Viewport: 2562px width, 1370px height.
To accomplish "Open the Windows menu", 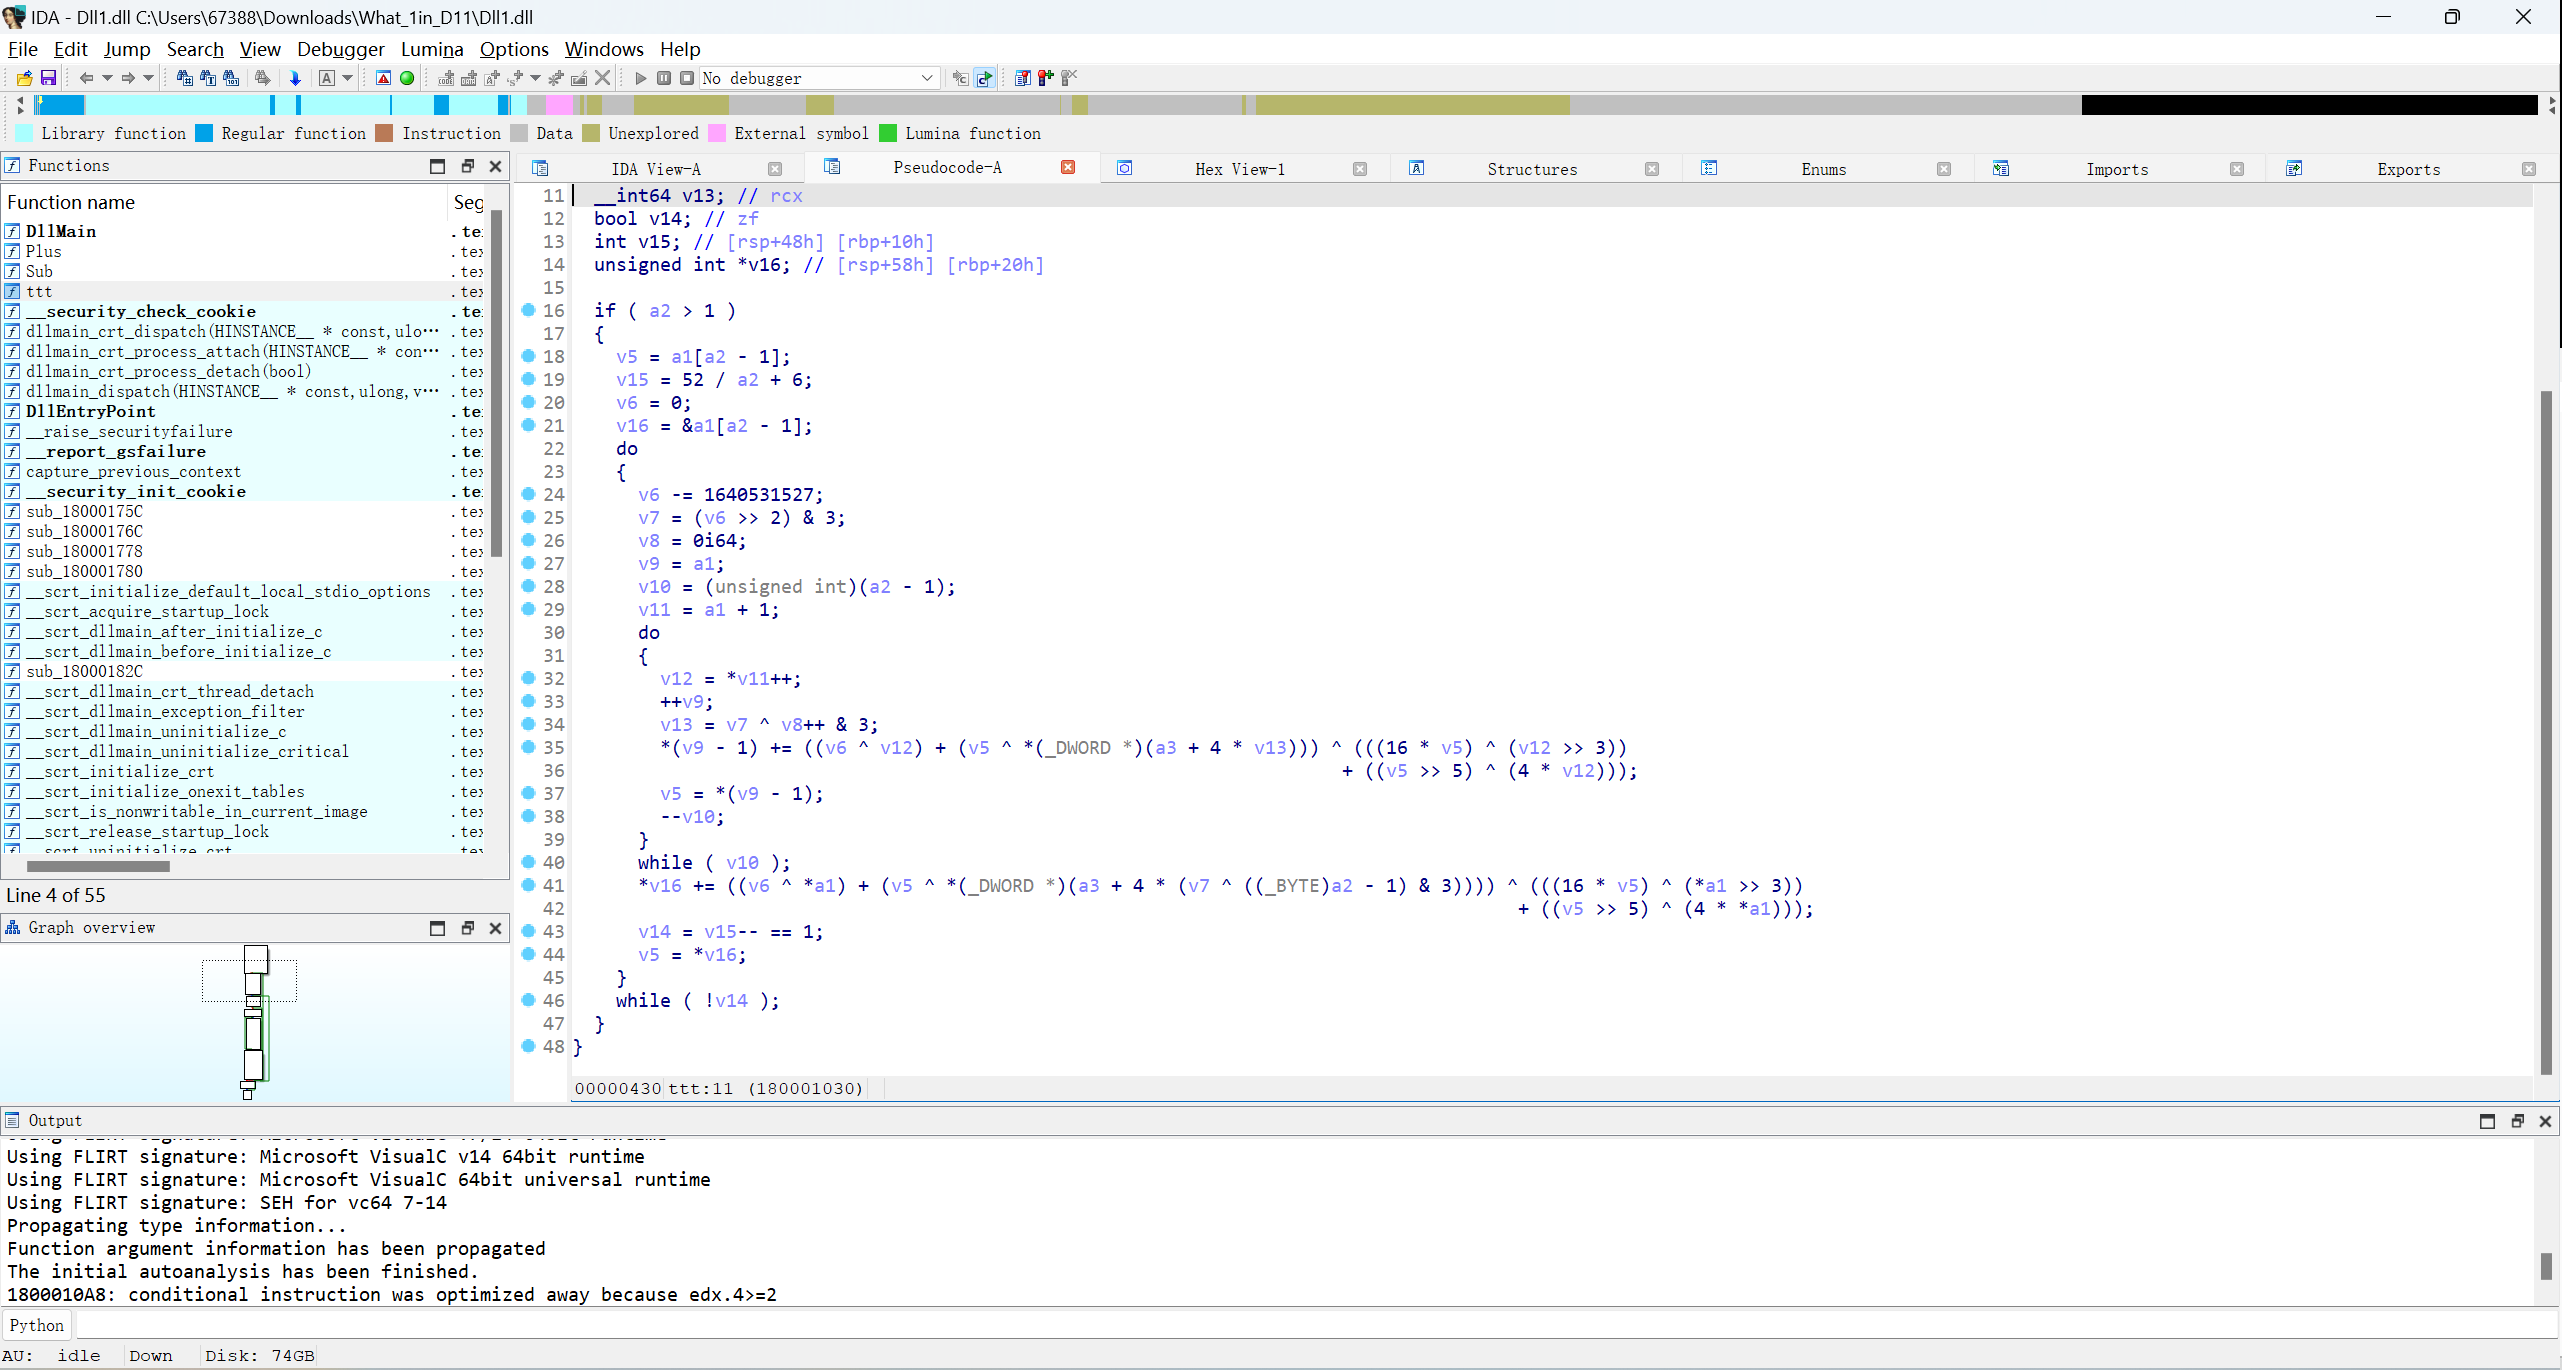I will pyautogui.click(x=604, y=49).
